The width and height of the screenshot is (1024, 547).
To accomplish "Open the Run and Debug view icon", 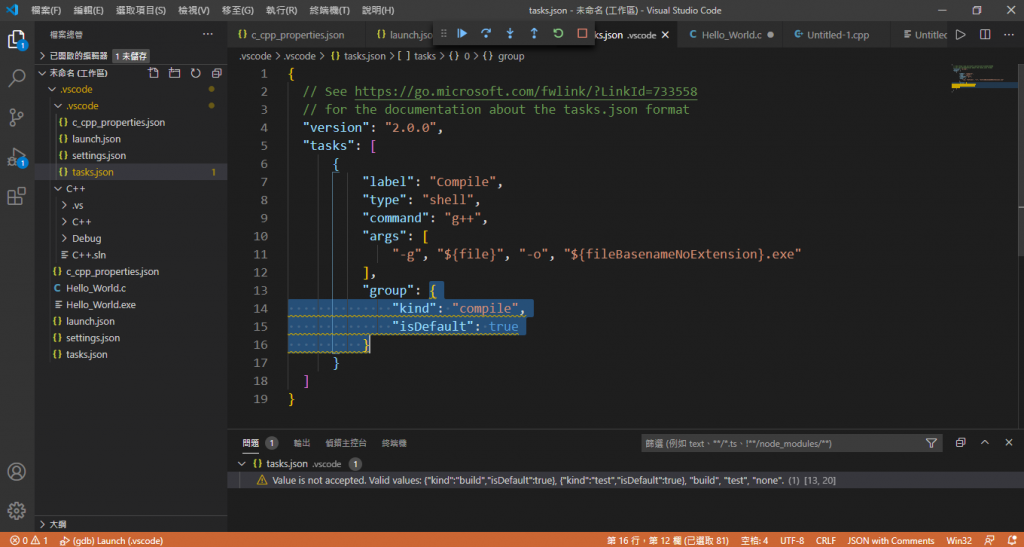I will [16, 157].
